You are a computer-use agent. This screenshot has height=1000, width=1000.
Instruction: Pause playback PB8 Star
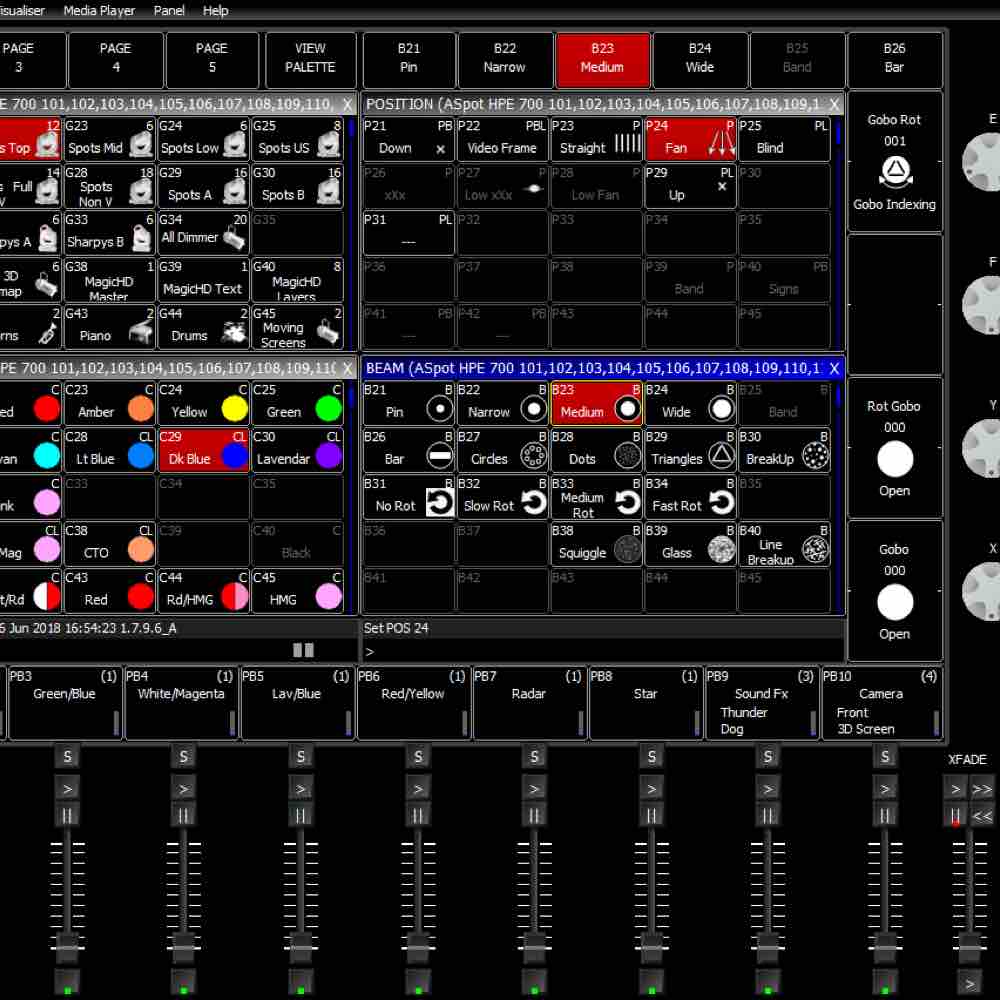[651, 816]
